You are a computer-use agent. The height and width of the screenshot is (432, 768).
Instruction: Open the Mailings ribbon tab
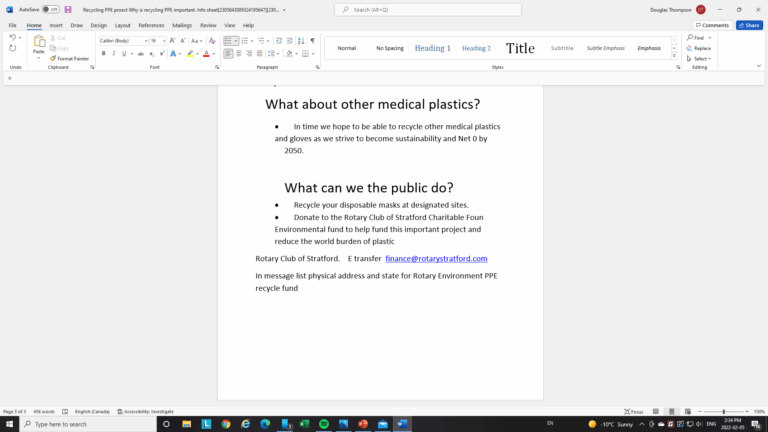[x=182, y=25]
